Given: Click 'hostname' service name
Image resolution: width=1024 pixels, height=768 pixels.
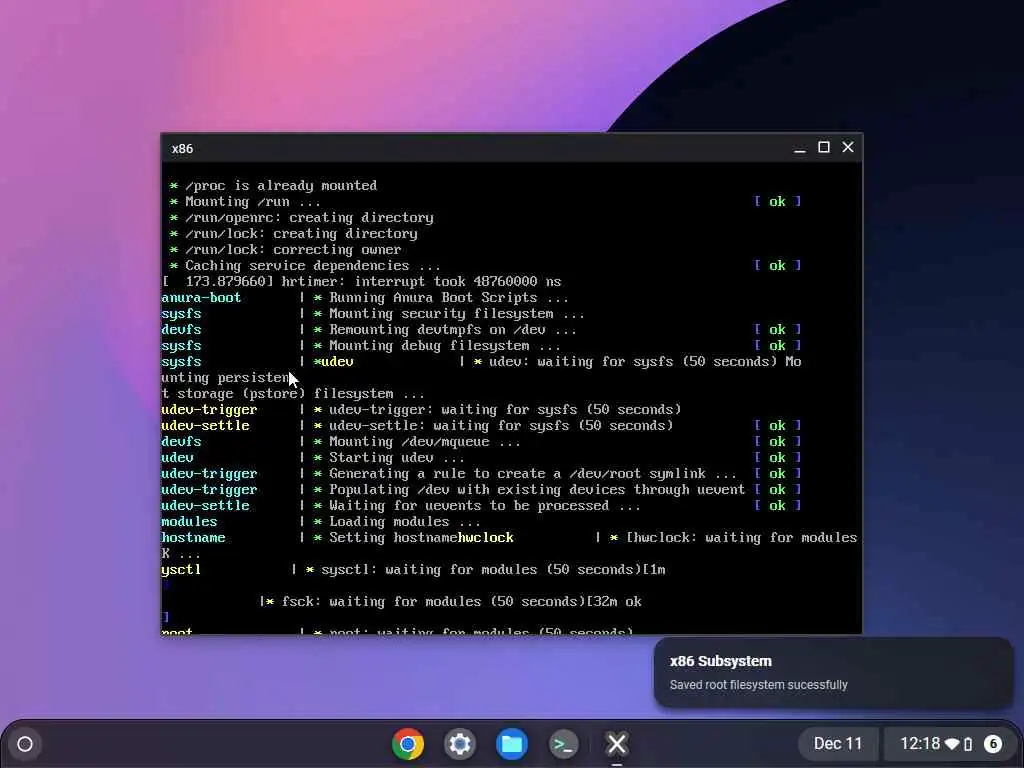Looking at the screenshot, I should (193, 537).
